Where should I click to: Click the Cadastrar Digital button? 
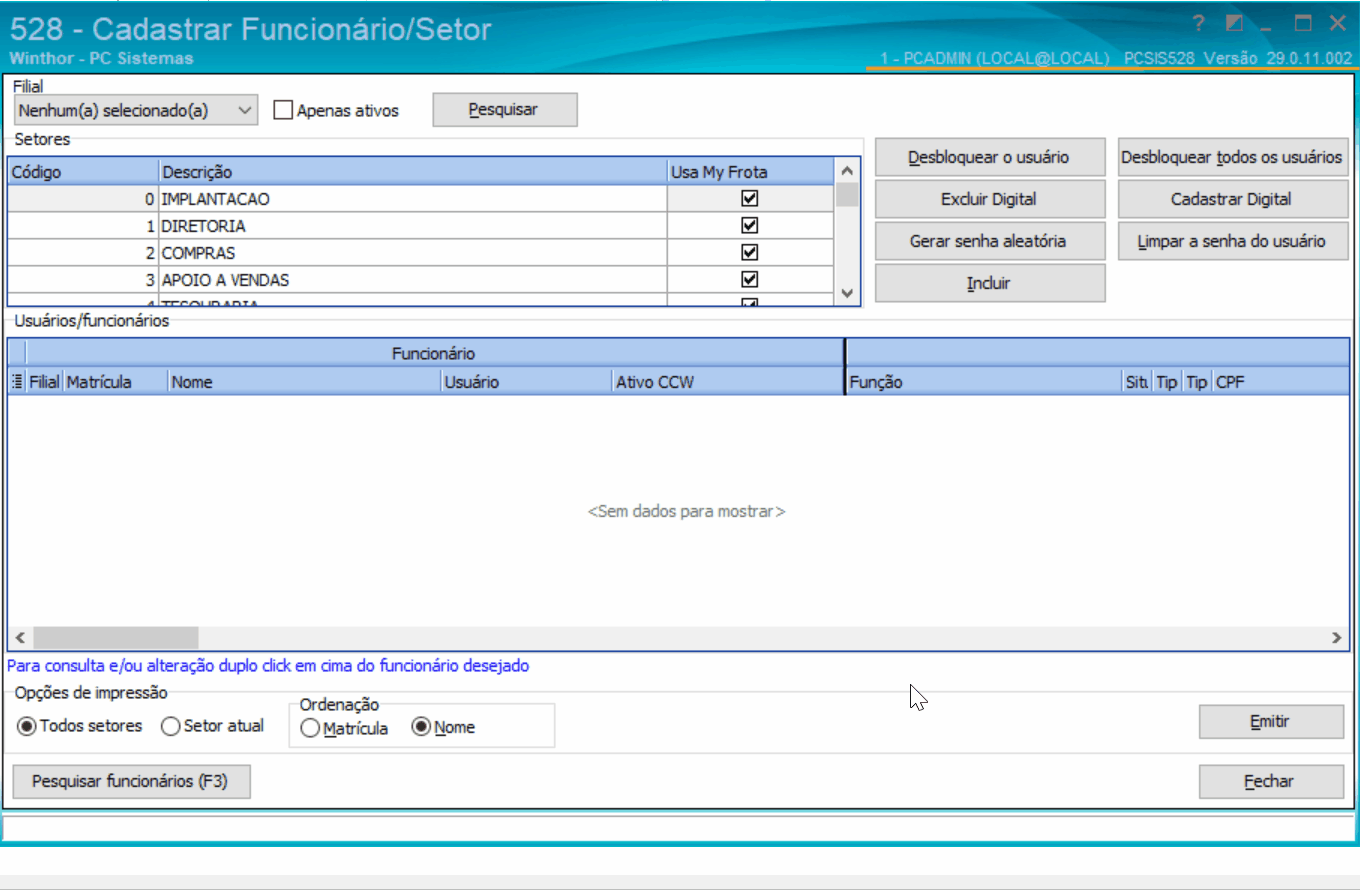1232,199
